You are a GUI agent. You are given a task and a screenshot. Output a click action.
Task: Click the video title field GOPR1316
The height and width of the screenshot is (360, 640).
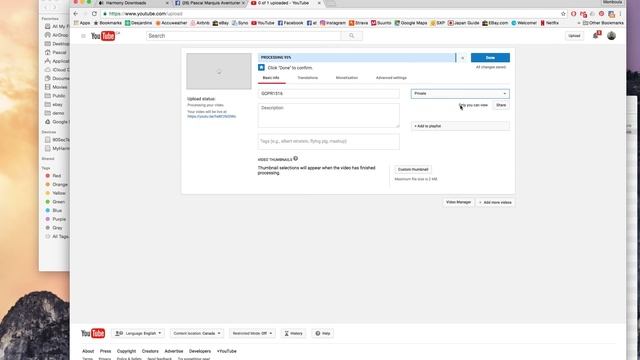pos(329,93)
